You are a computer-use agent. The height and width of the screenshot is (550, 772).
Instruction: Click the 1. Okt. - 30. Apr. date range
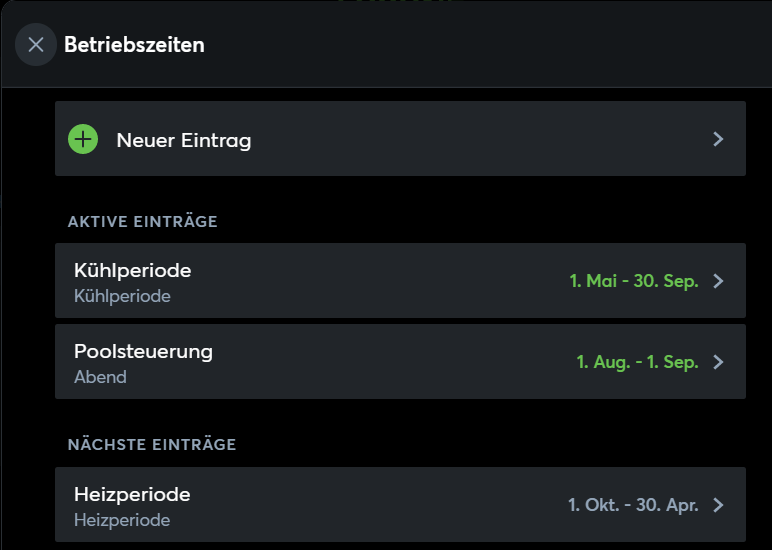click(633, 505)
